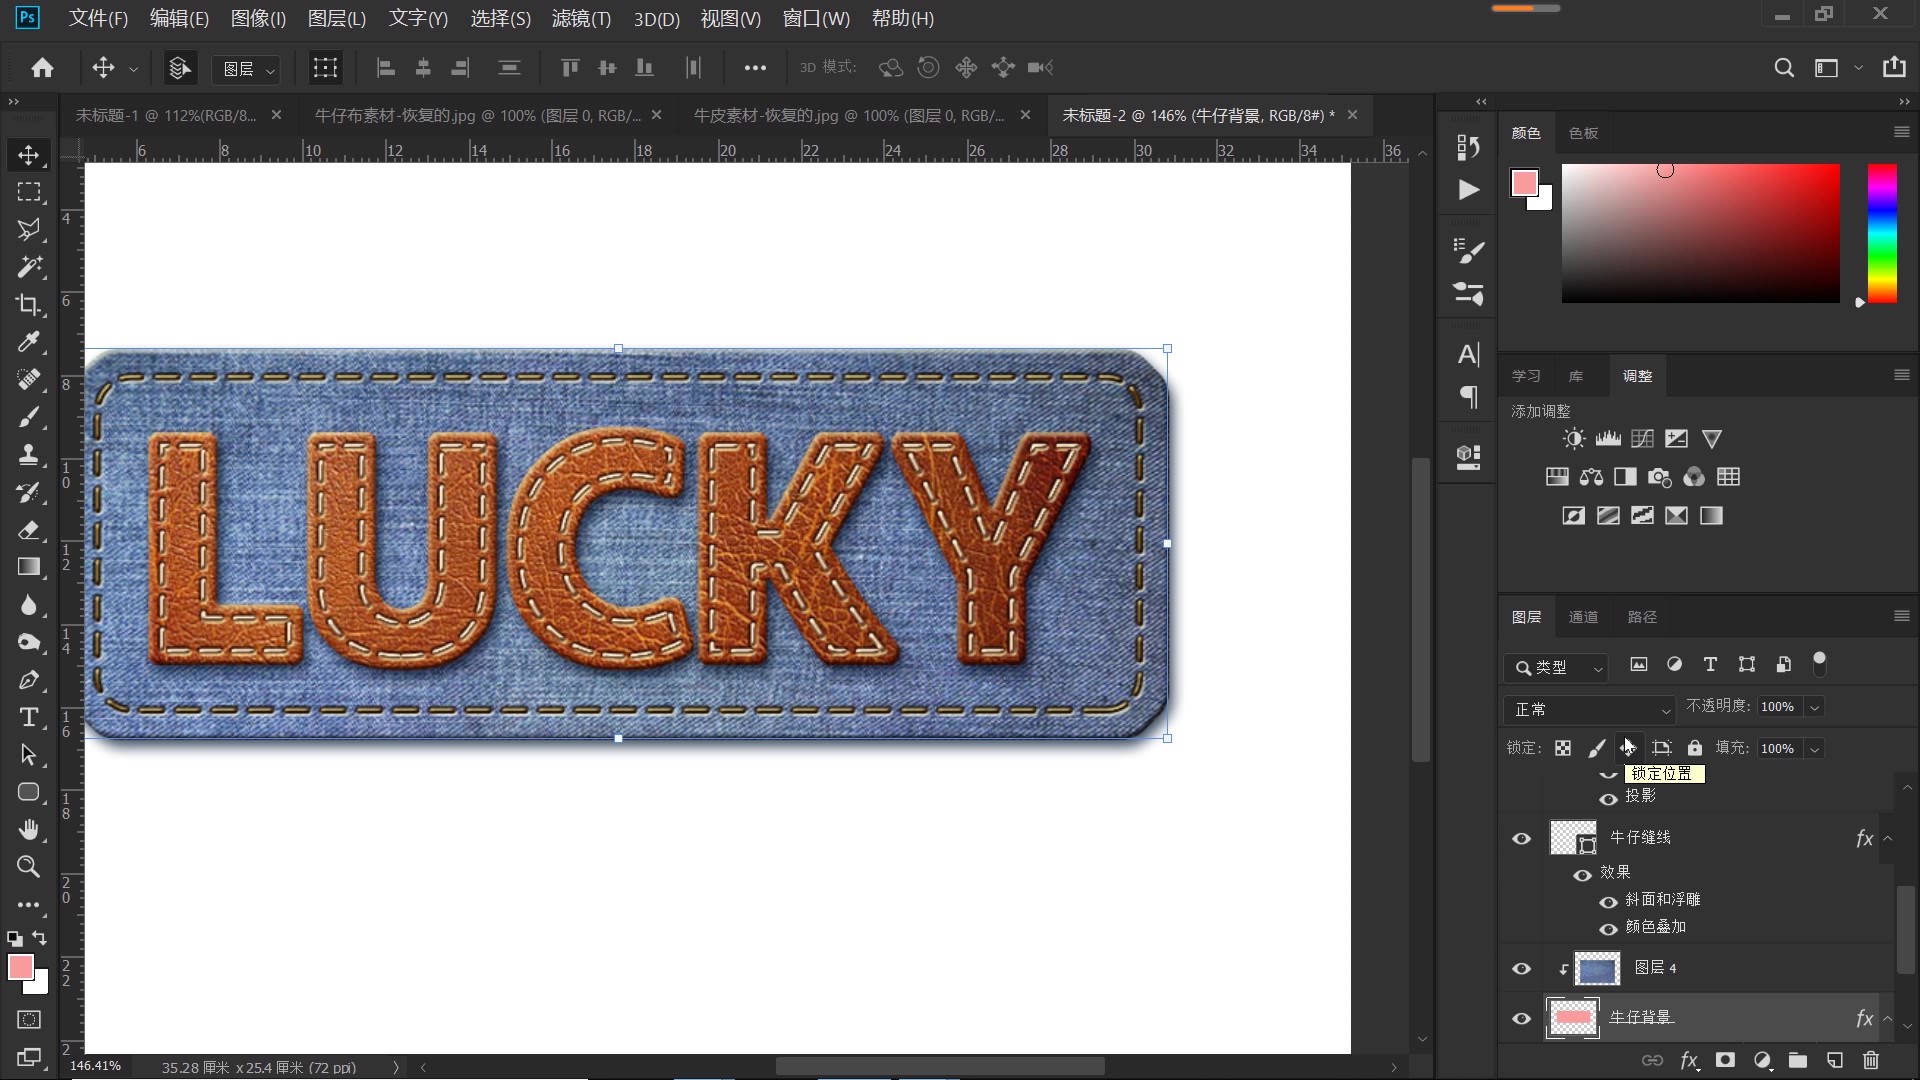Switch to 牛皮素材-恢复的.jpg document tab

point(848,115)
